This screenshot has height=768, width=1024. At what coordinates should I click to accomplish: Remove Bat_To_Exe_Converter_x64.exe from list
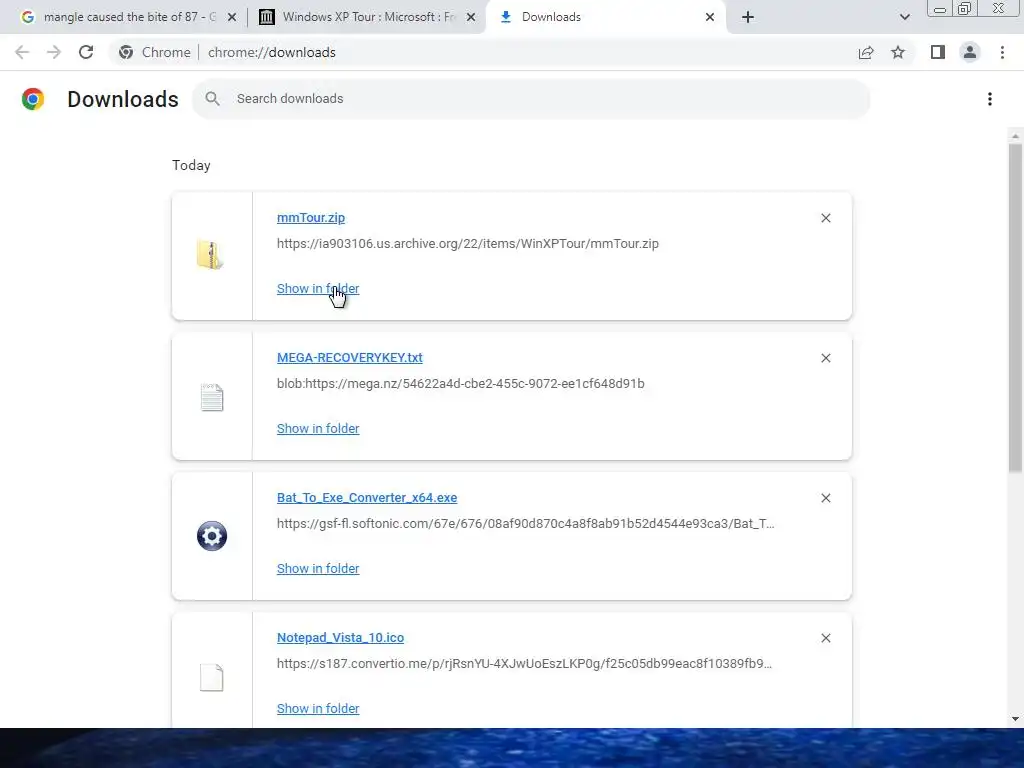(825, 498)
